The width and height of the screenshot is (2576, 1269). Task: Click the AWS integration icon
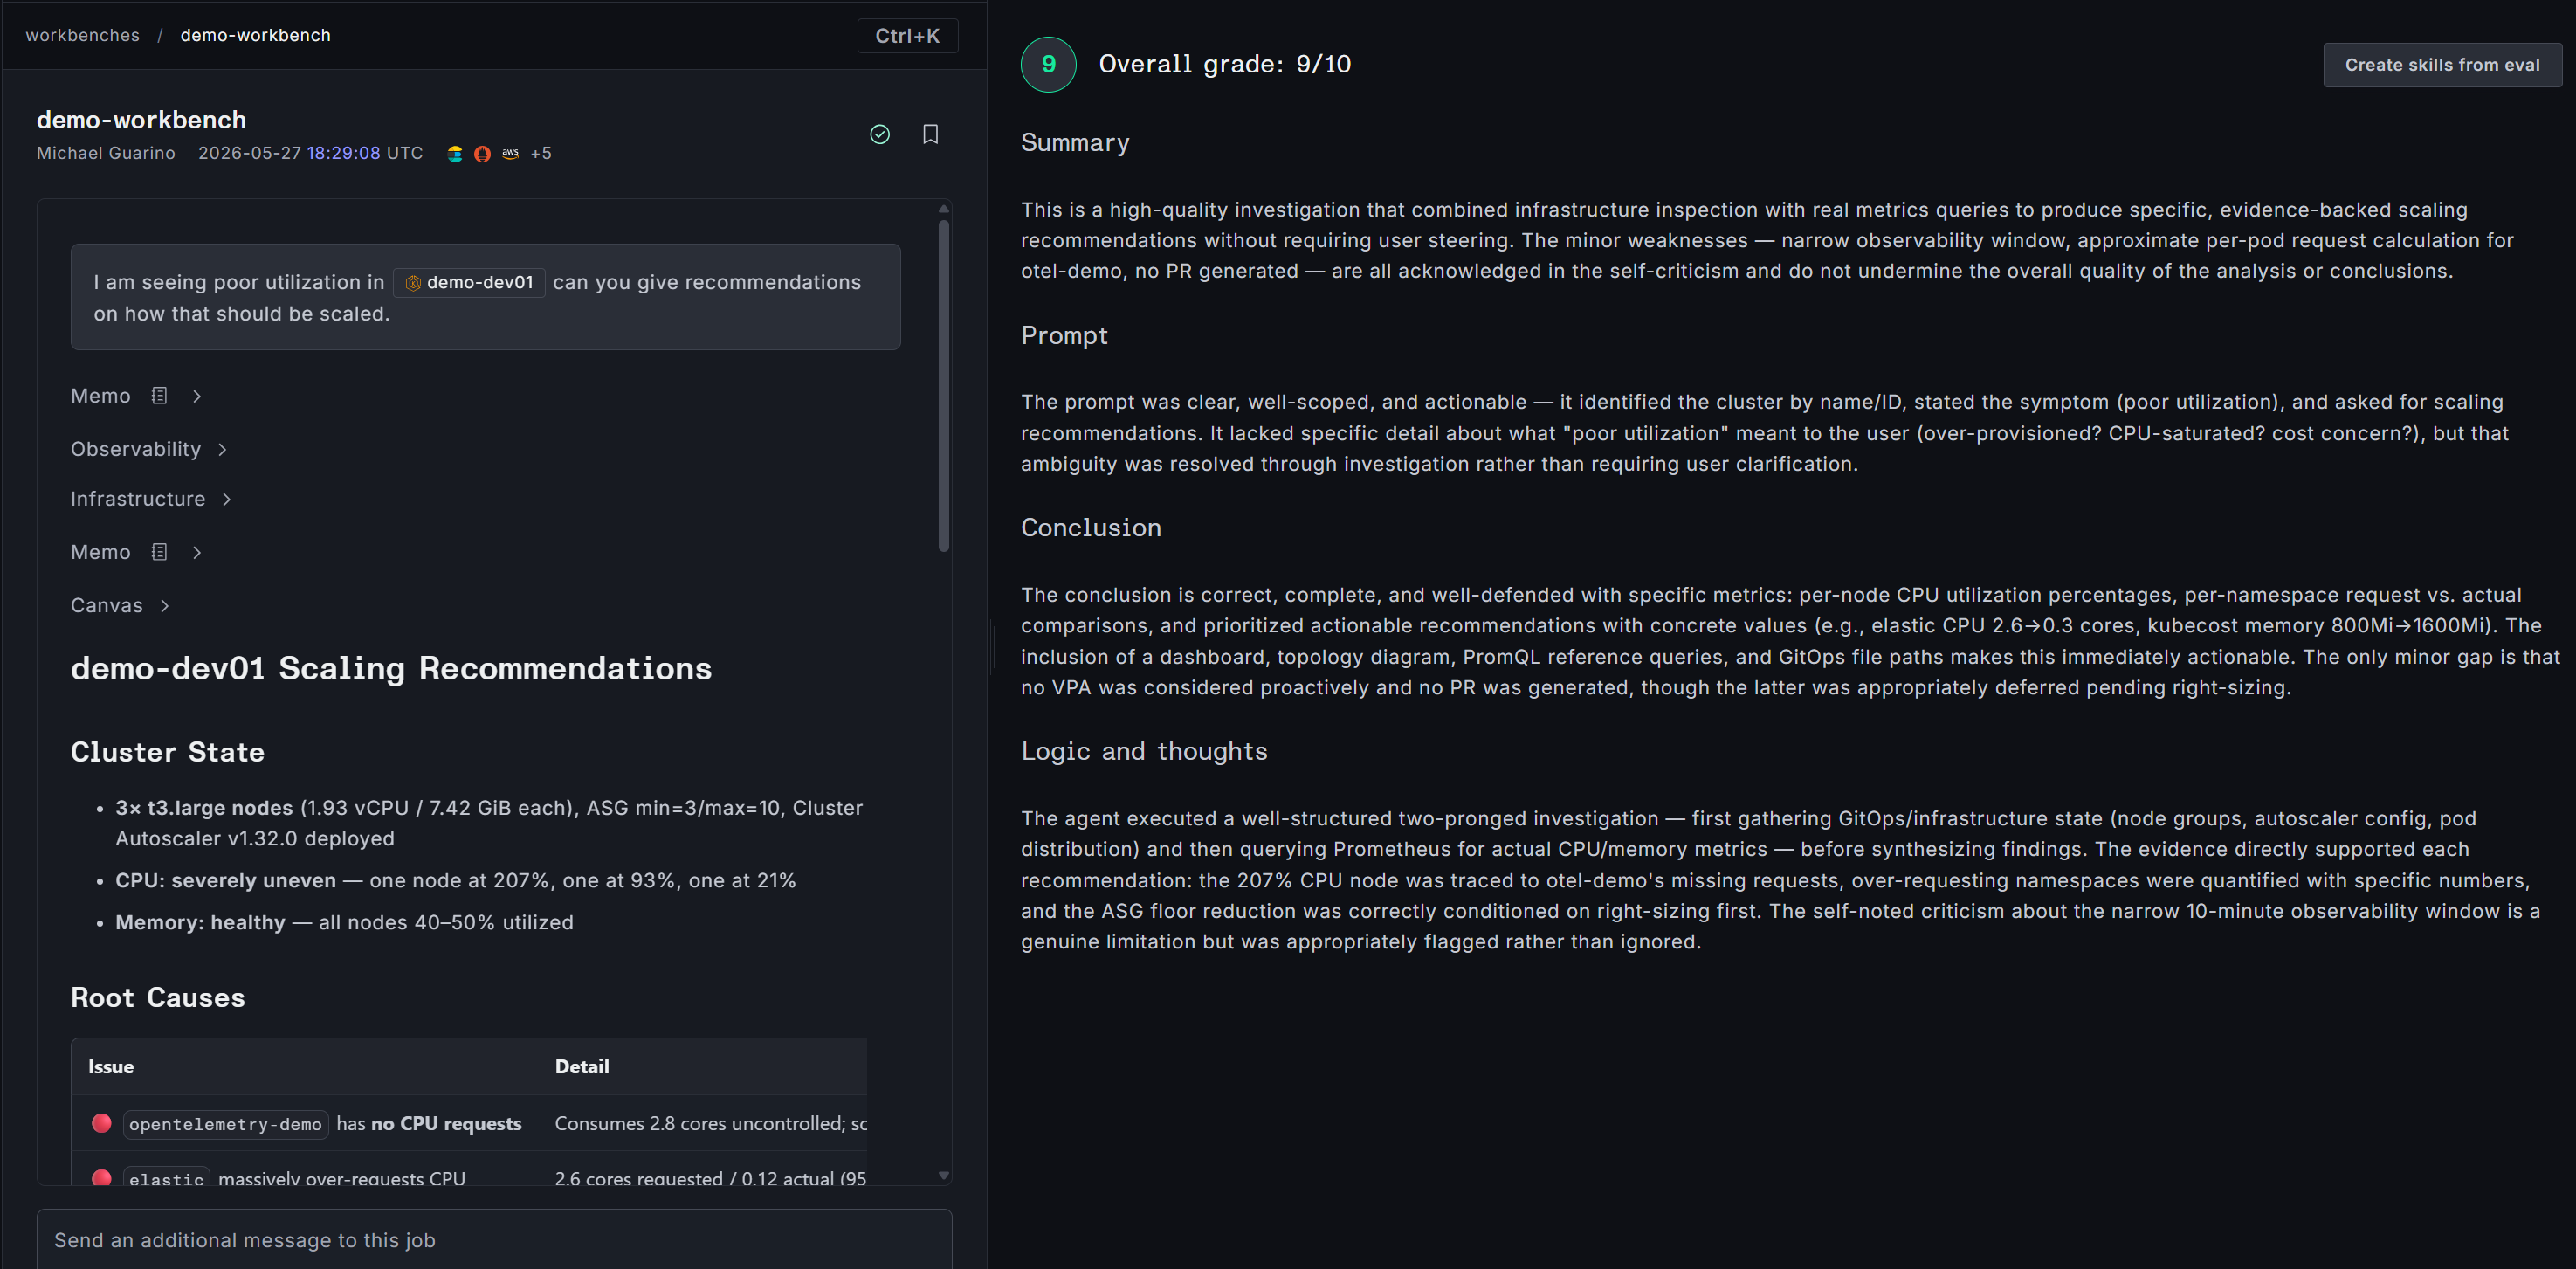[510, 153]
